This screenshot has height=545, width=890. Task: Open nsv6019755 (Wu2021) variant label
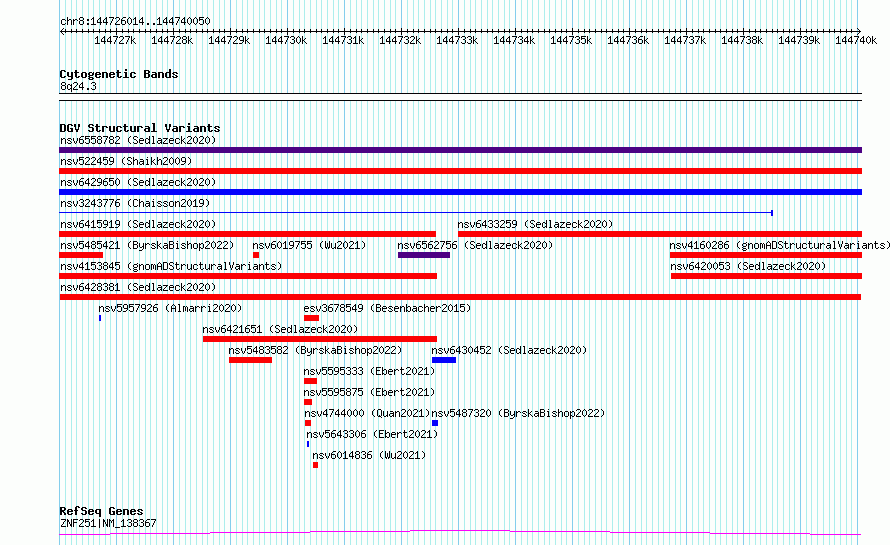[309, 245]
